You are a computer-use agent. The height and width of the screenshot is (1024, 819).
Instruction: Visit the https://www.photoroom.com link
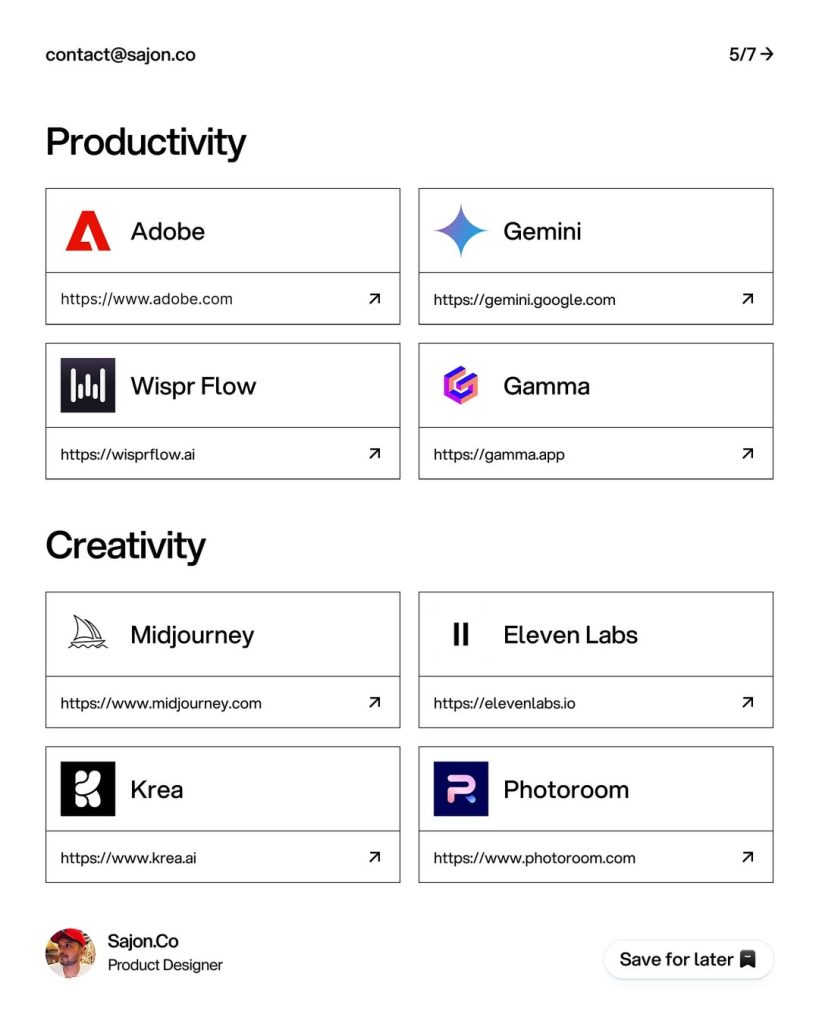(534, 857)
